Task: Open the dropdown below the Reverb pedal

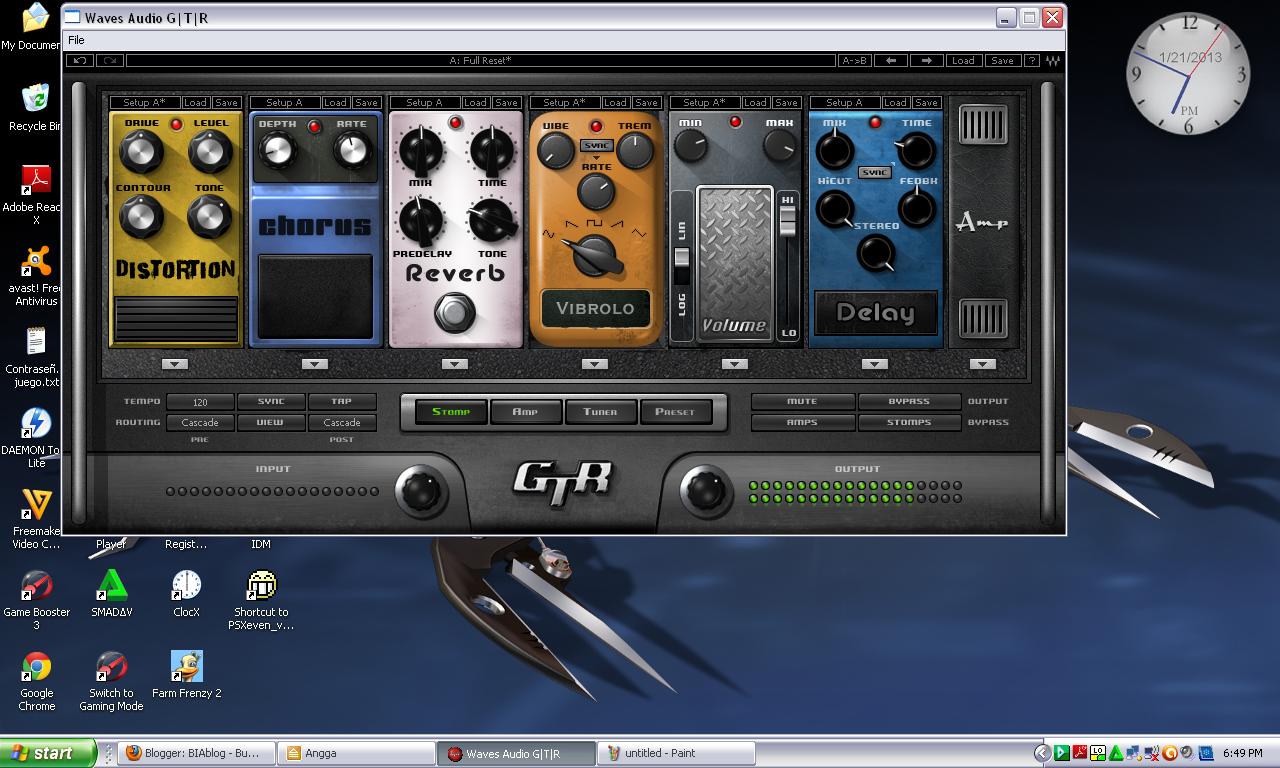Action: click(455, 364)
